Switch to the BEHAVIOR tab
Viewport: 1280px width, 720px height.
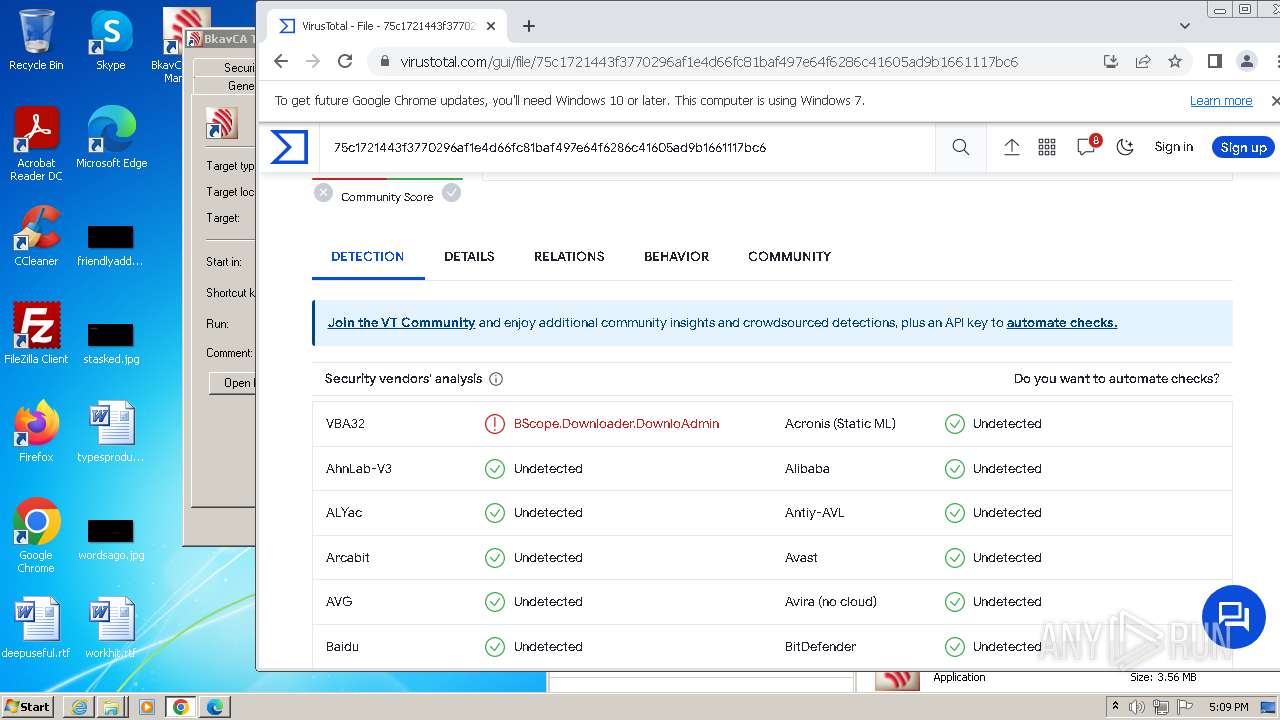point(676,257)
